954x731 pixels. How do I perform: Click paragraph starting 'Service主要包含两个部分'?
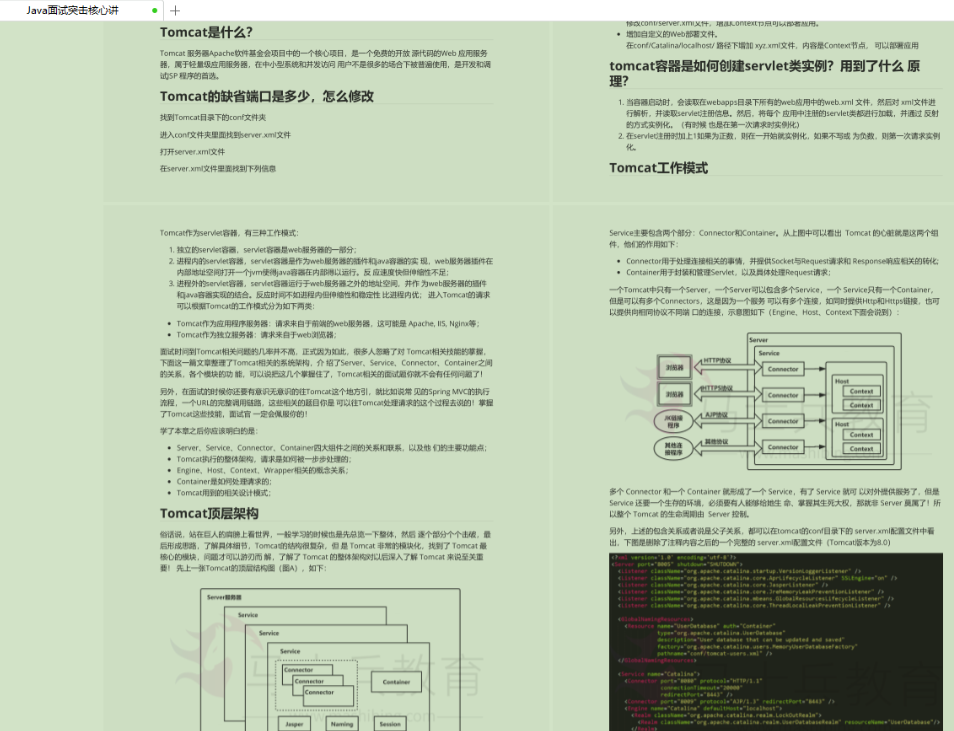pos(774,239)
